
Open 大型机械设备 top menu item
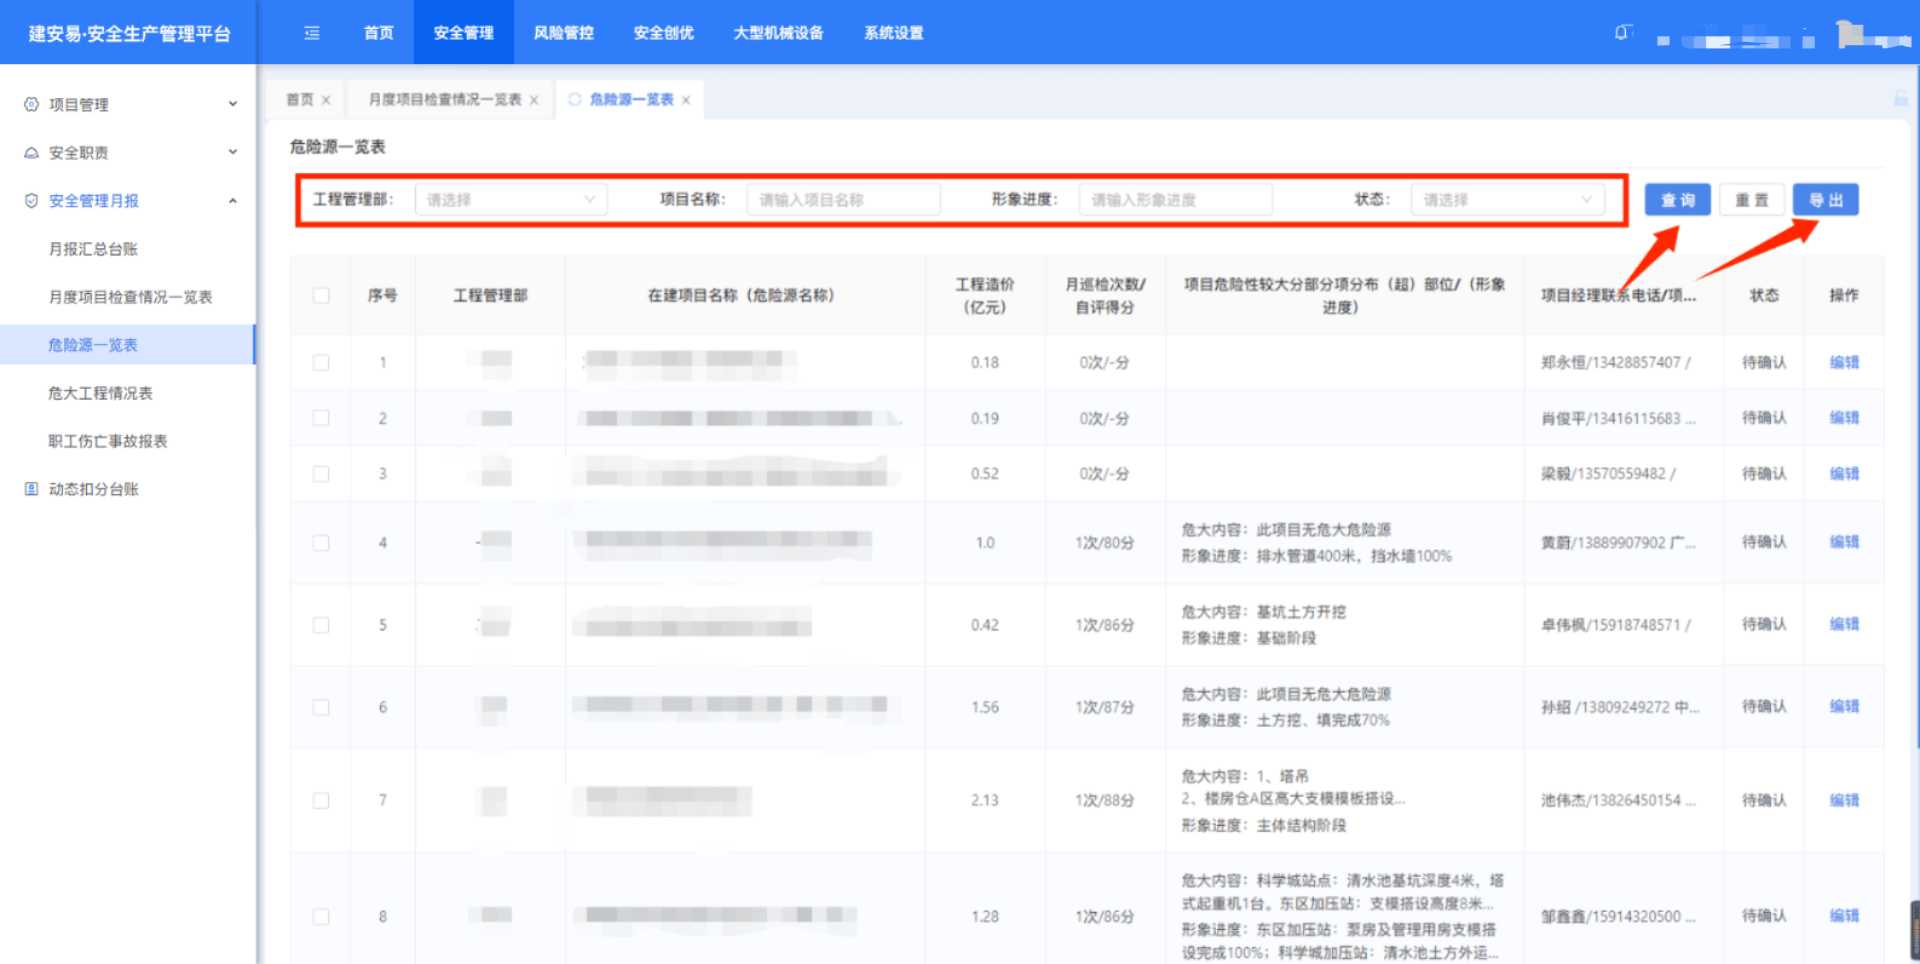pyautogui.click(x=778, y=33)
